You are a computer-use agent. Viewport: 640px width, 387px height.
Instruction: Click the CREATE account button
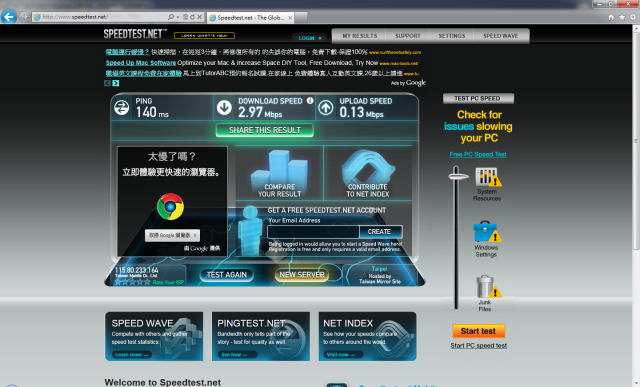(x=380, y=231)
